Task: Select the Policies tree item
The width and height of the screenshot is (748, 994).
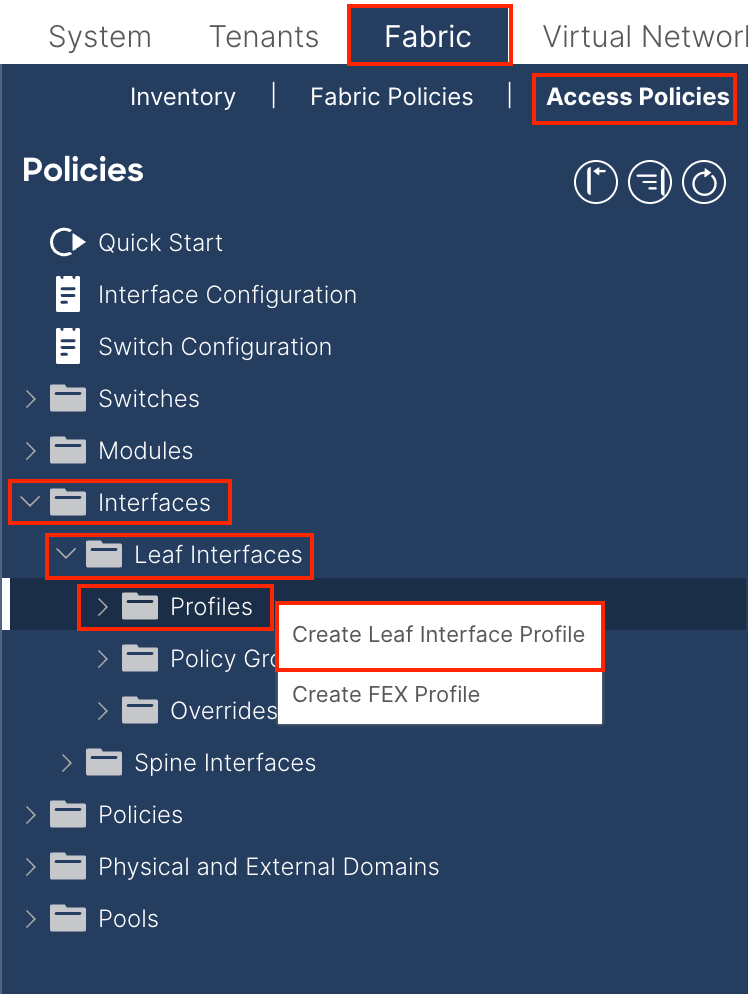Action: (x=140, y=815)
